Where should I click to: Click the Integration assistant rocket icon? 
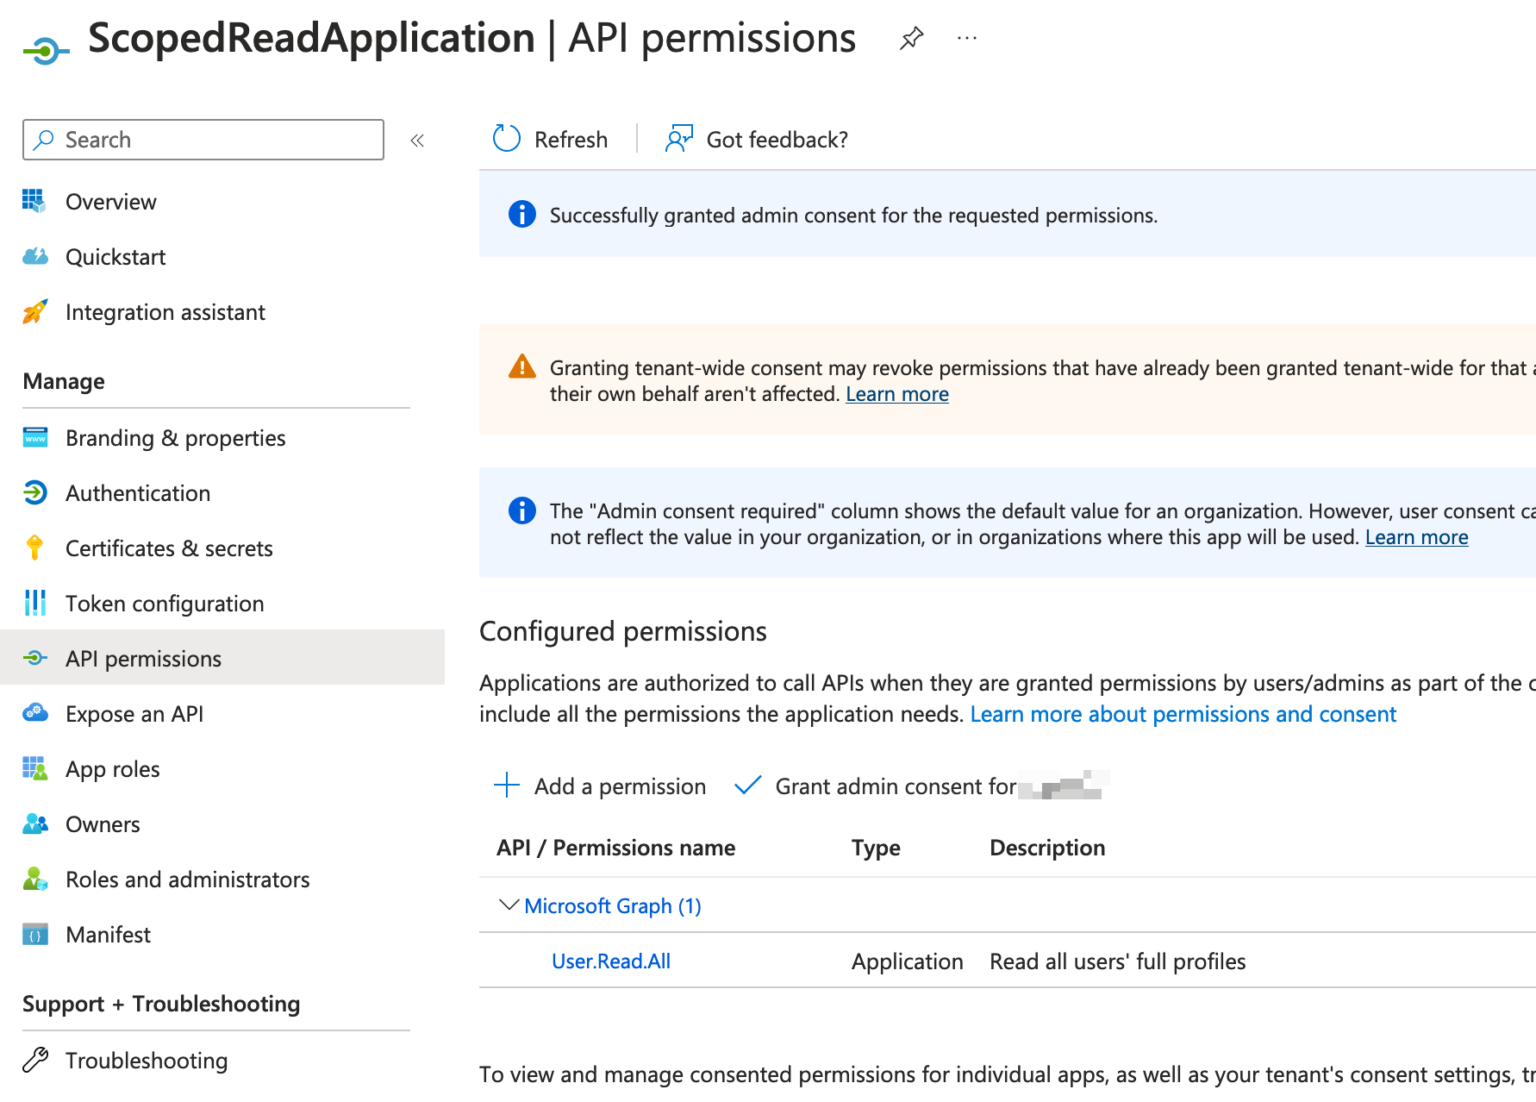[35, 312]
